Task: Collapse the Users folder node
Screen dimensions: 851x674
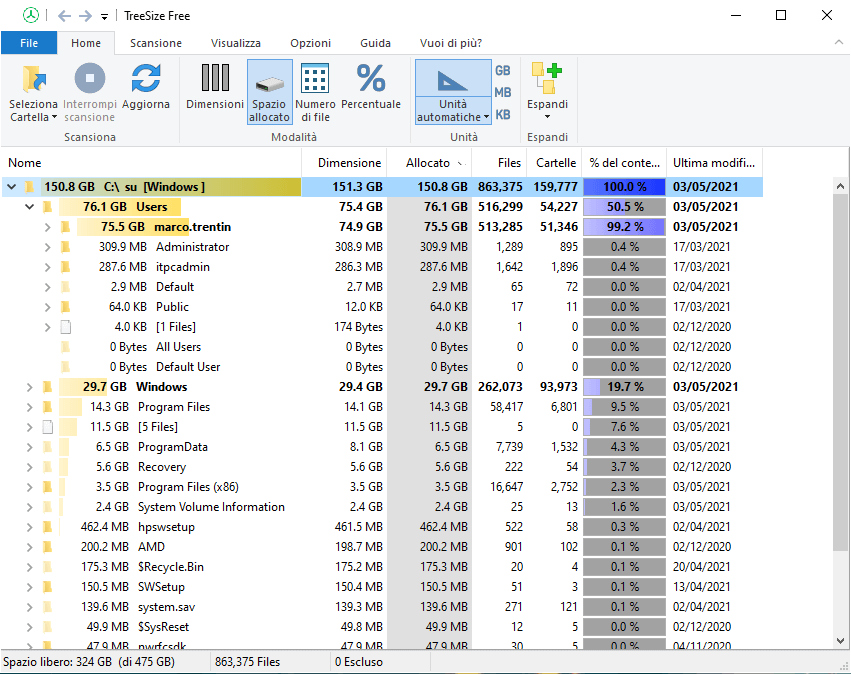Action: pos(30,207)
